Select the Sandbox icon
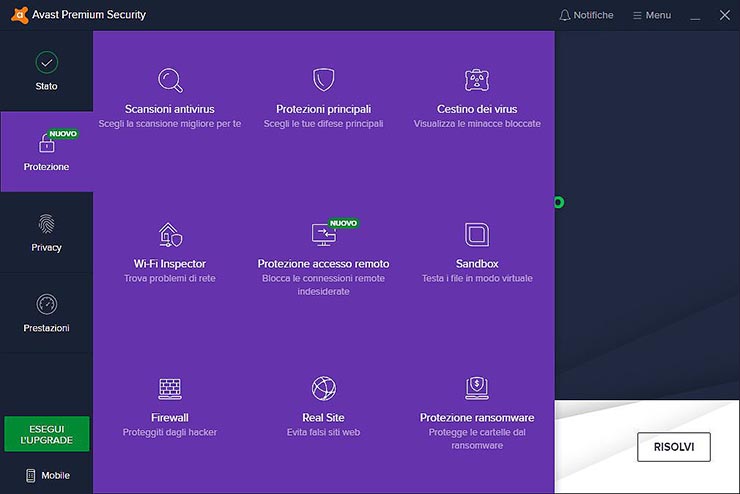740x494 pixels. [x=477, y=235]
